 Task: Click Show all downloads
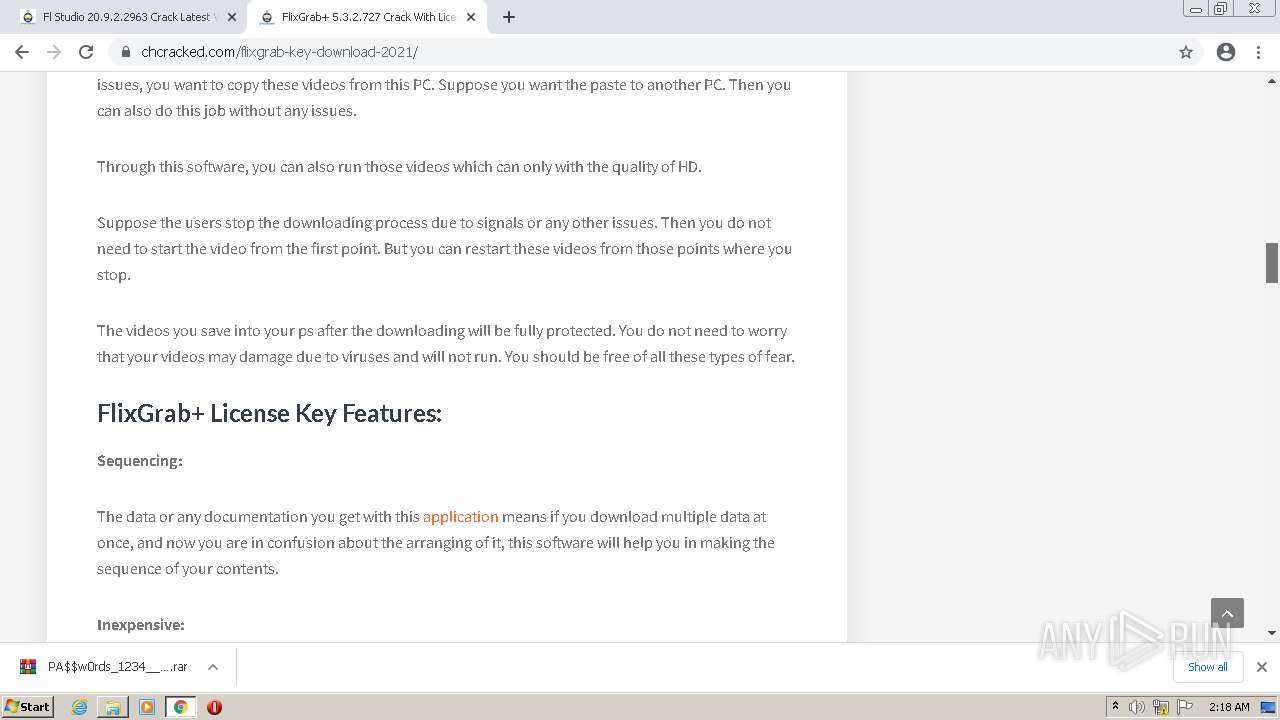pyautogui.click(x=1207, y=667)
